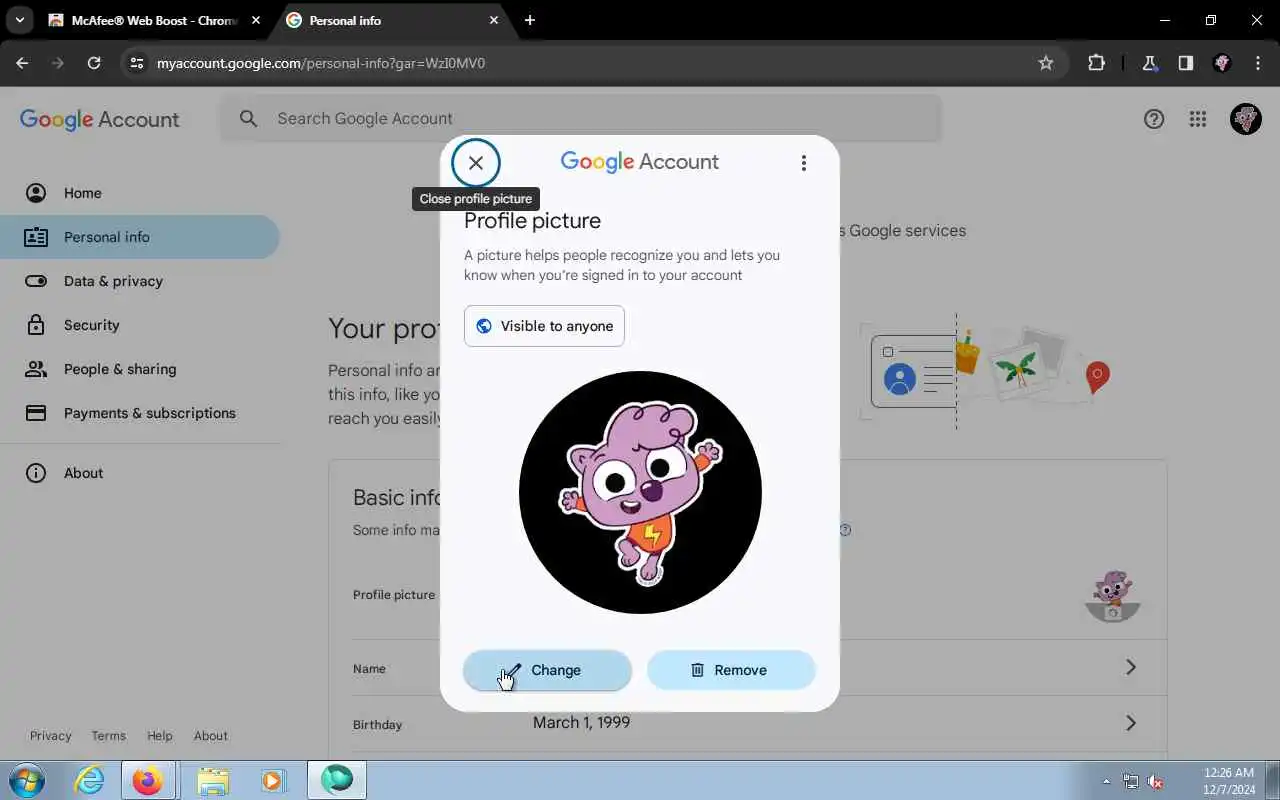Close the McAfee Web Boost tab
This screenshot has height=800, width=1280.
pos(255,20)
